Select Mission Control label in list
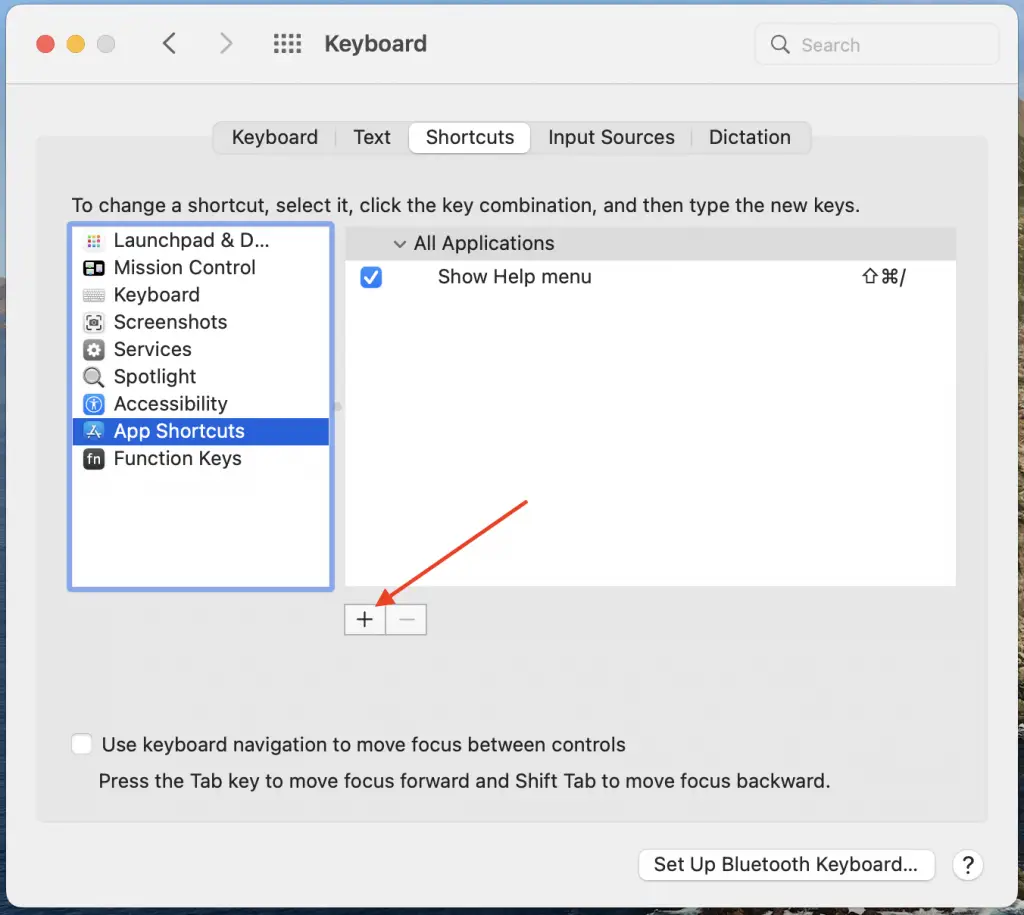The width and height of the screenshot is (1024, 915). coord(185,268)
